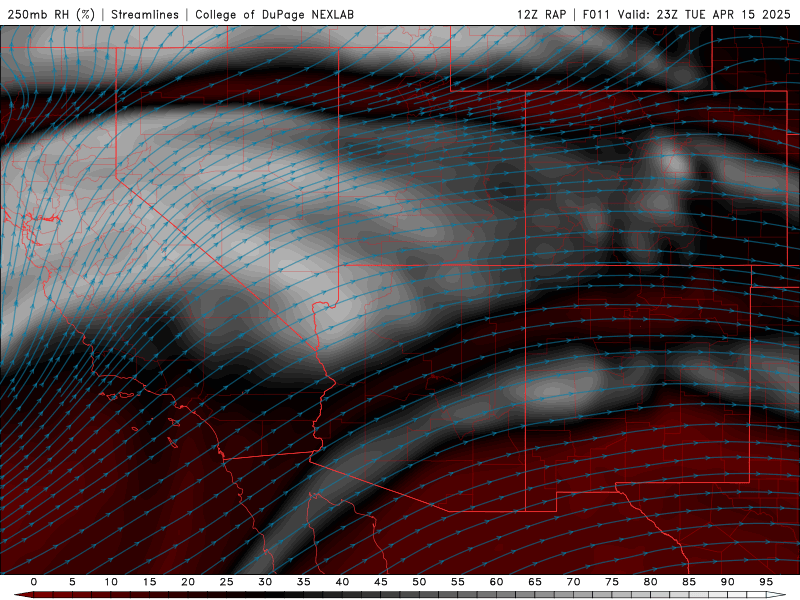Click the "75" color scale label
The width and height of the screenshot is (800, 600).
tap(612, 582)
